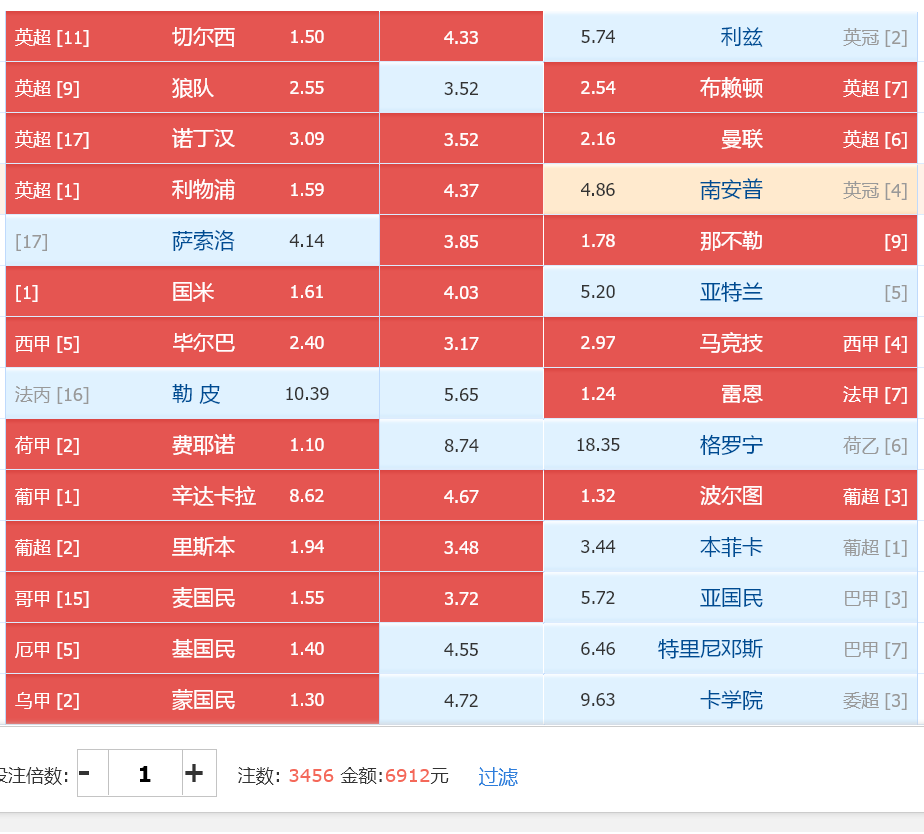Viewport: 924px width, 834px height.
Task: Select 利兹 away win odds 5.74
Action: click(x=730, y=37)
